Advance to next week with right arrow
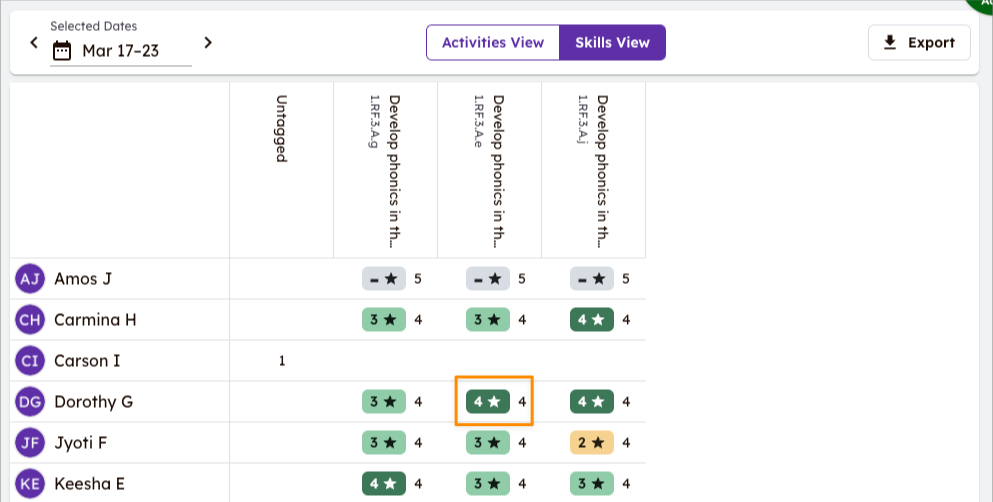Viewport: 993px width, 502px height. point(208,43)
